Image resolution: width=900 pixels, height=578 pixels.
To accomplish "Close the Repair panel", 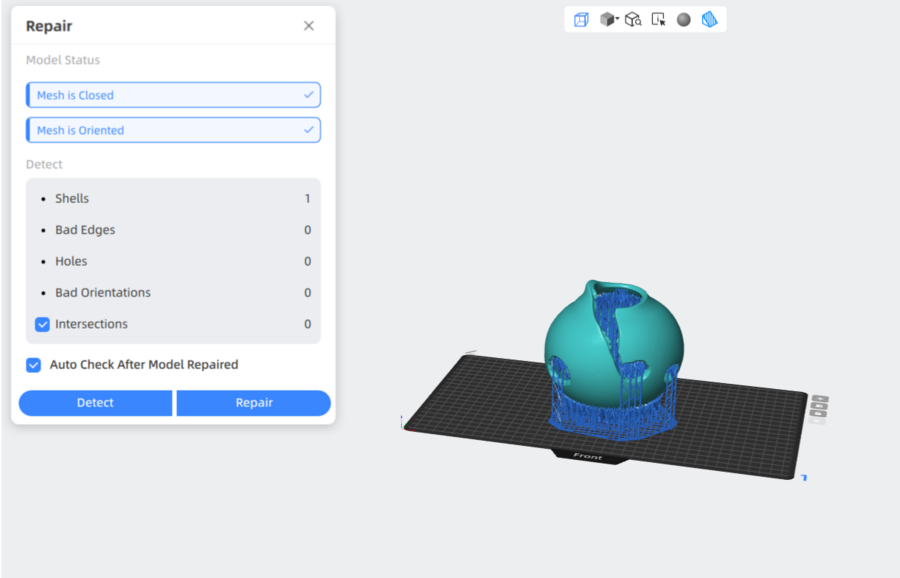I will [309, 26].
